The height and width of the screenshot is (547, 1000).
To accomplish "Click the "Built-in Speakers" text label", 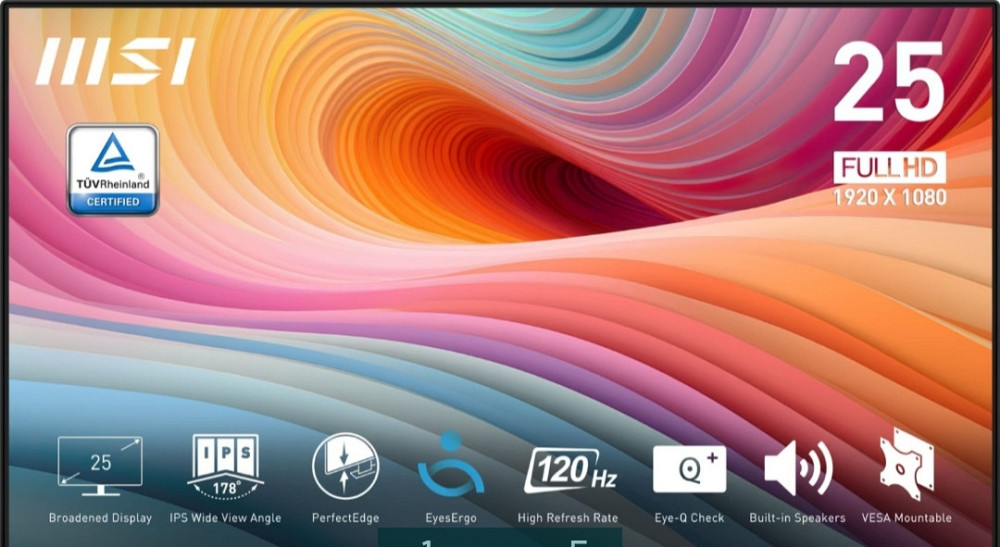I will point(797,518).
